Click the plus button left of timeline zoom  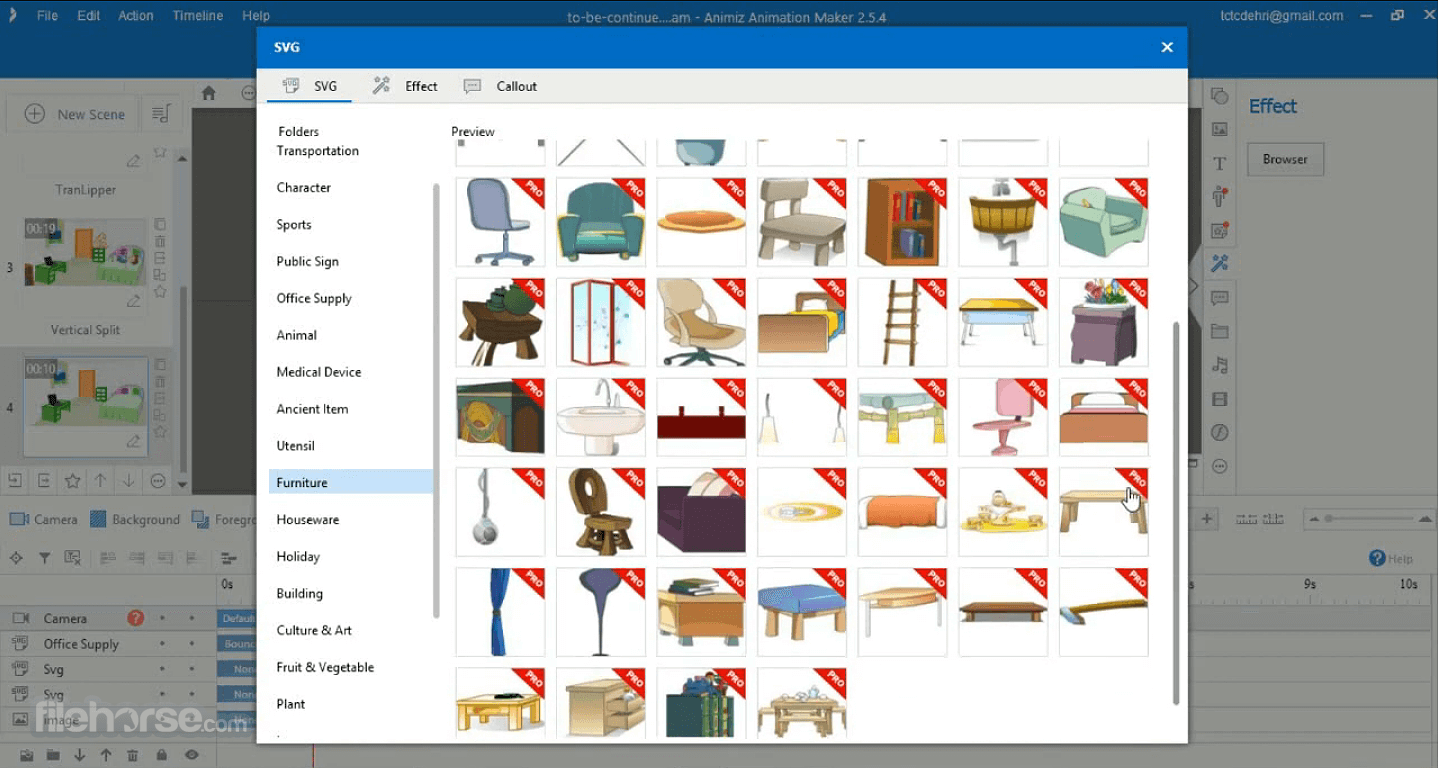click(1207, 519)
